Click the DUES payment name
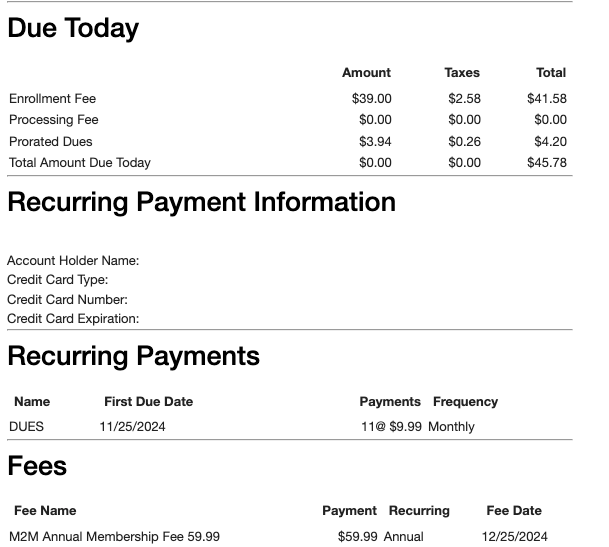 27,427
